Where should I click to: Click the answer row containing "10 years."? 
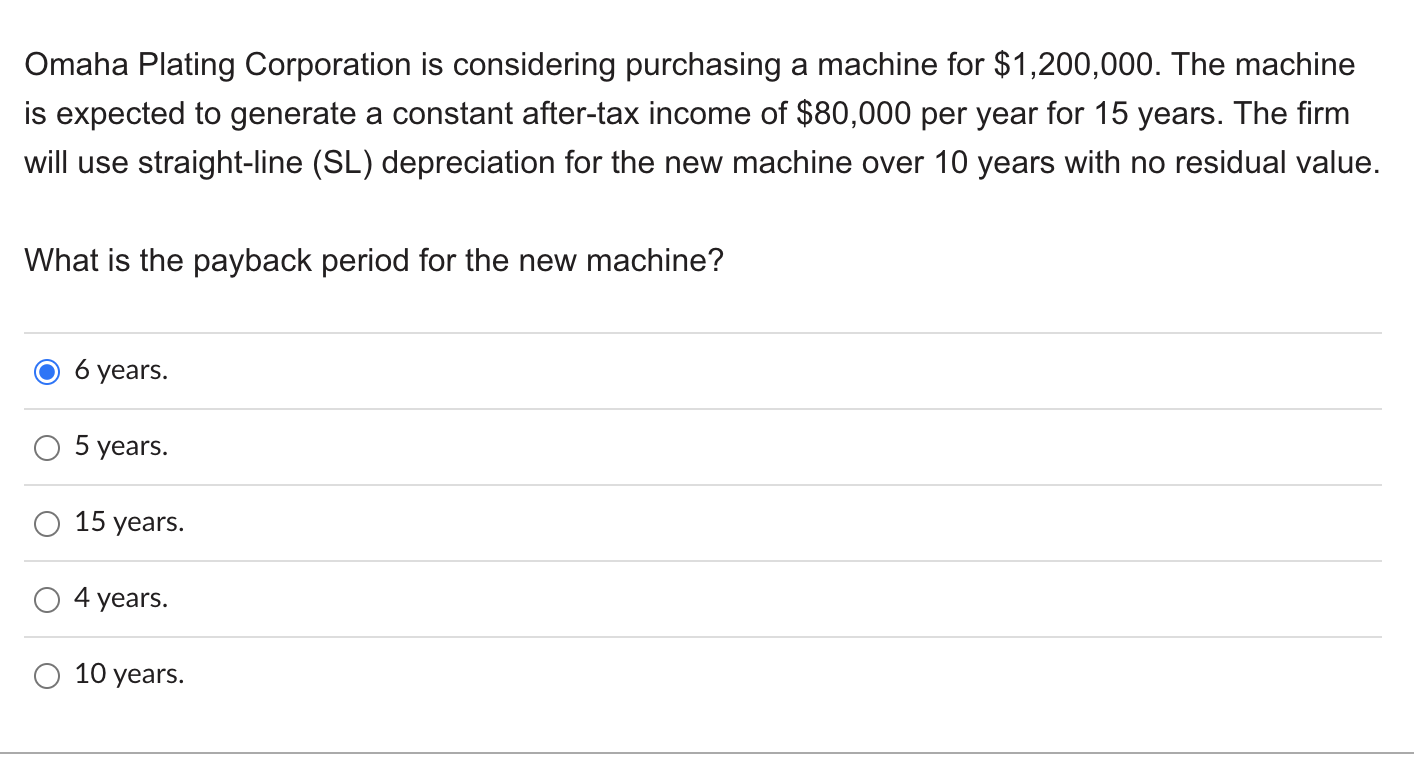coord(700,674)
